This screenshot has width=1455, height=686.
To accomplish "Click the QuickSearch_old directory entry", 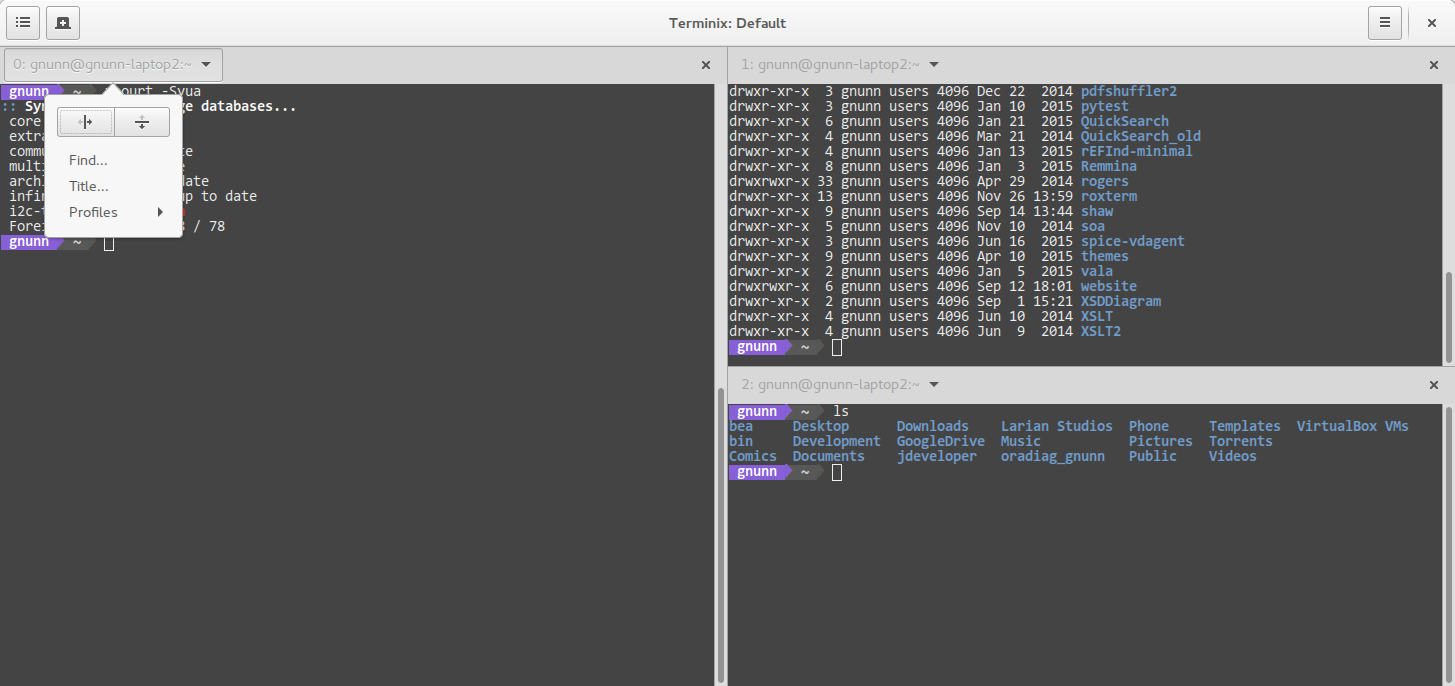I will (x=1141, y=136).
